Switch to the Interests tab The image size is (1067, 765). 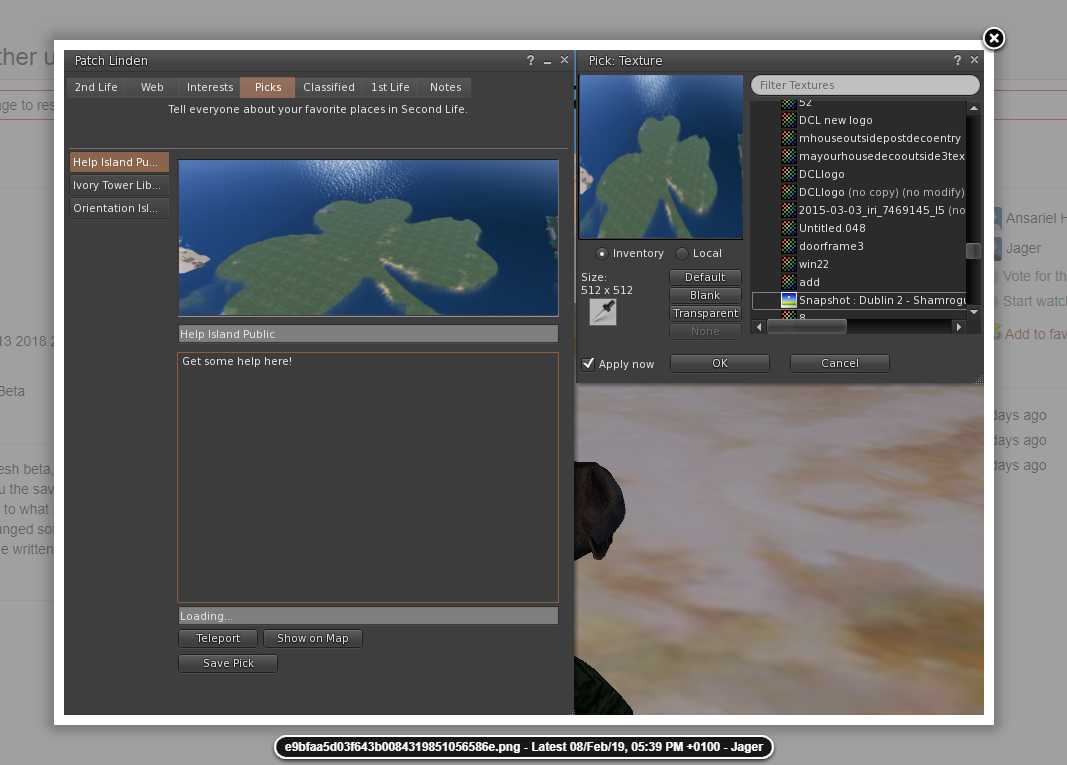click(x=210, y=87)
